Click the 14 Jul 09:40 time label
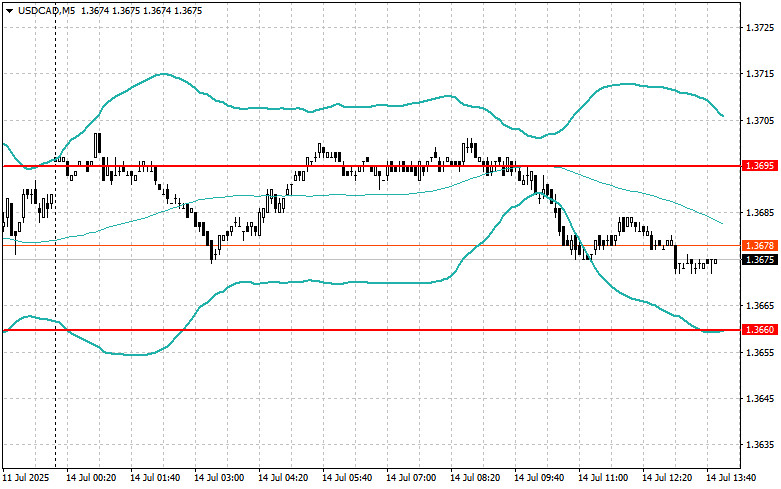The width and height of the screenshot is (781, 489). tap(539, 478)
